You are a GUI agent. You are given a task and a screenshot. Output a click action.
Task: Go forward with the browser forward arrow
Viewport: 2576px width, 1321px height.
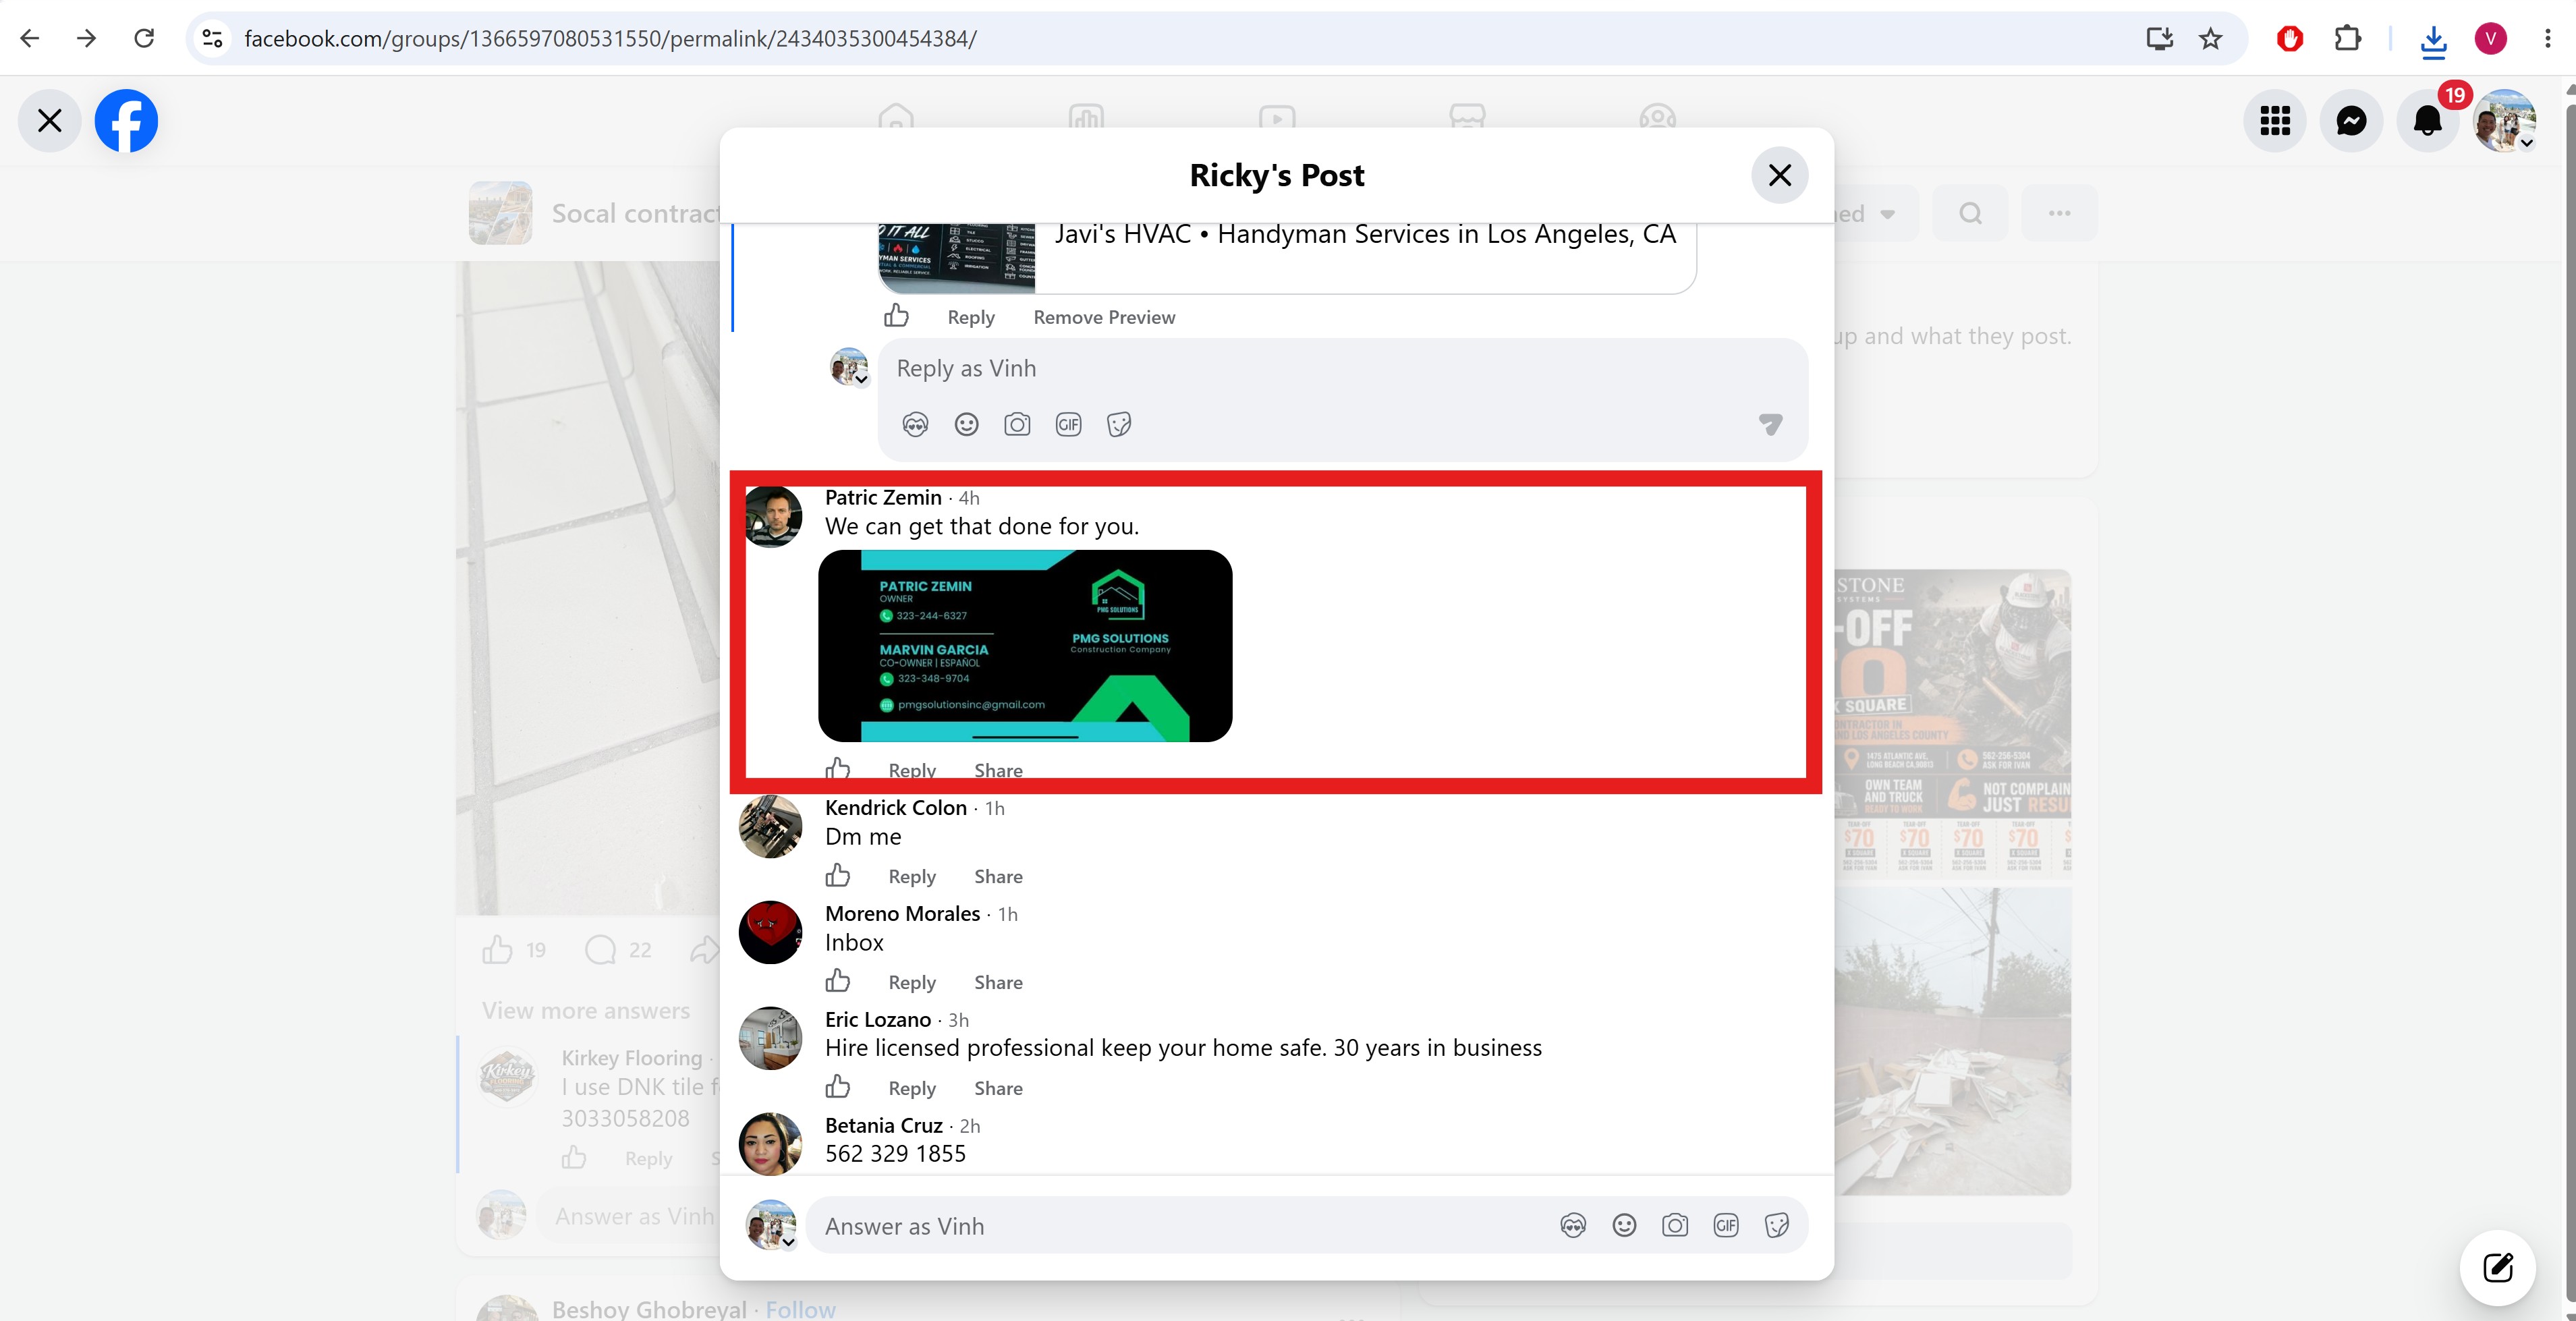(x=87, y=38)
